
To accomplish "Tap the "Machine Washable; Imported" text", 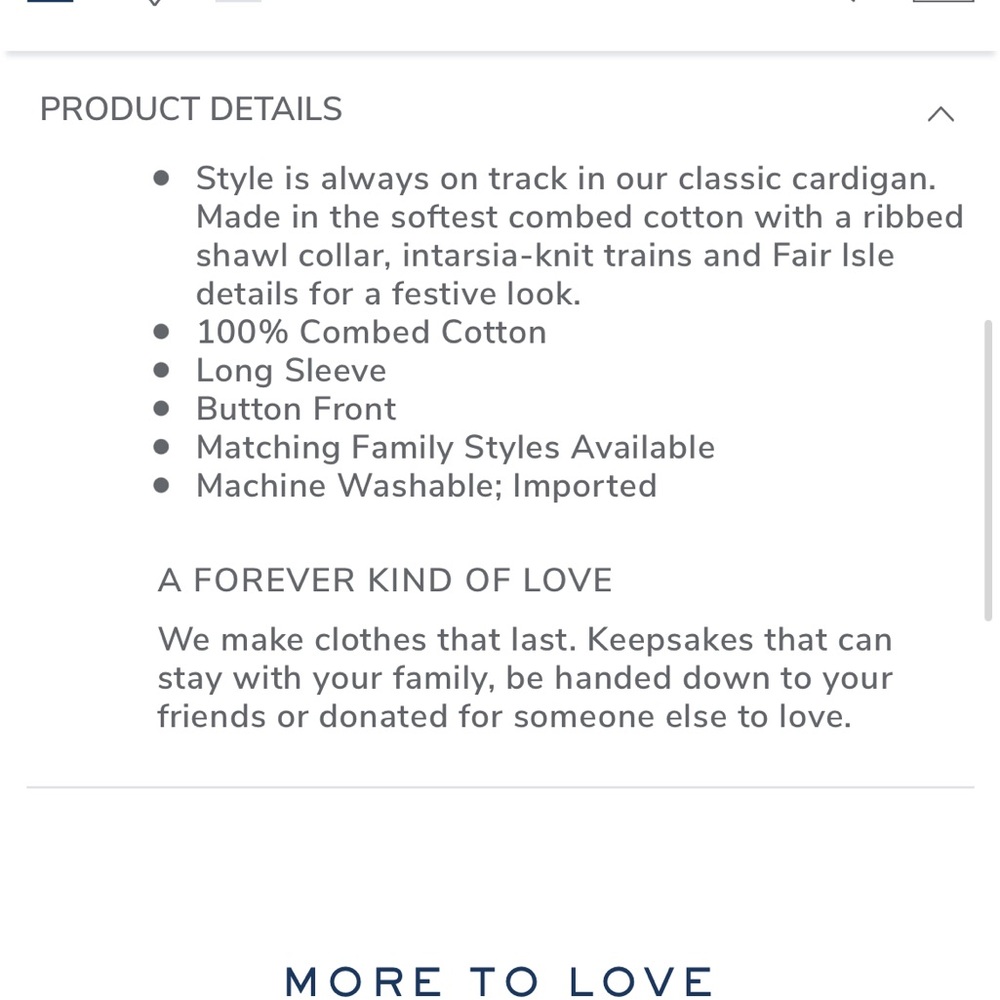I will (x=426, y=486).
